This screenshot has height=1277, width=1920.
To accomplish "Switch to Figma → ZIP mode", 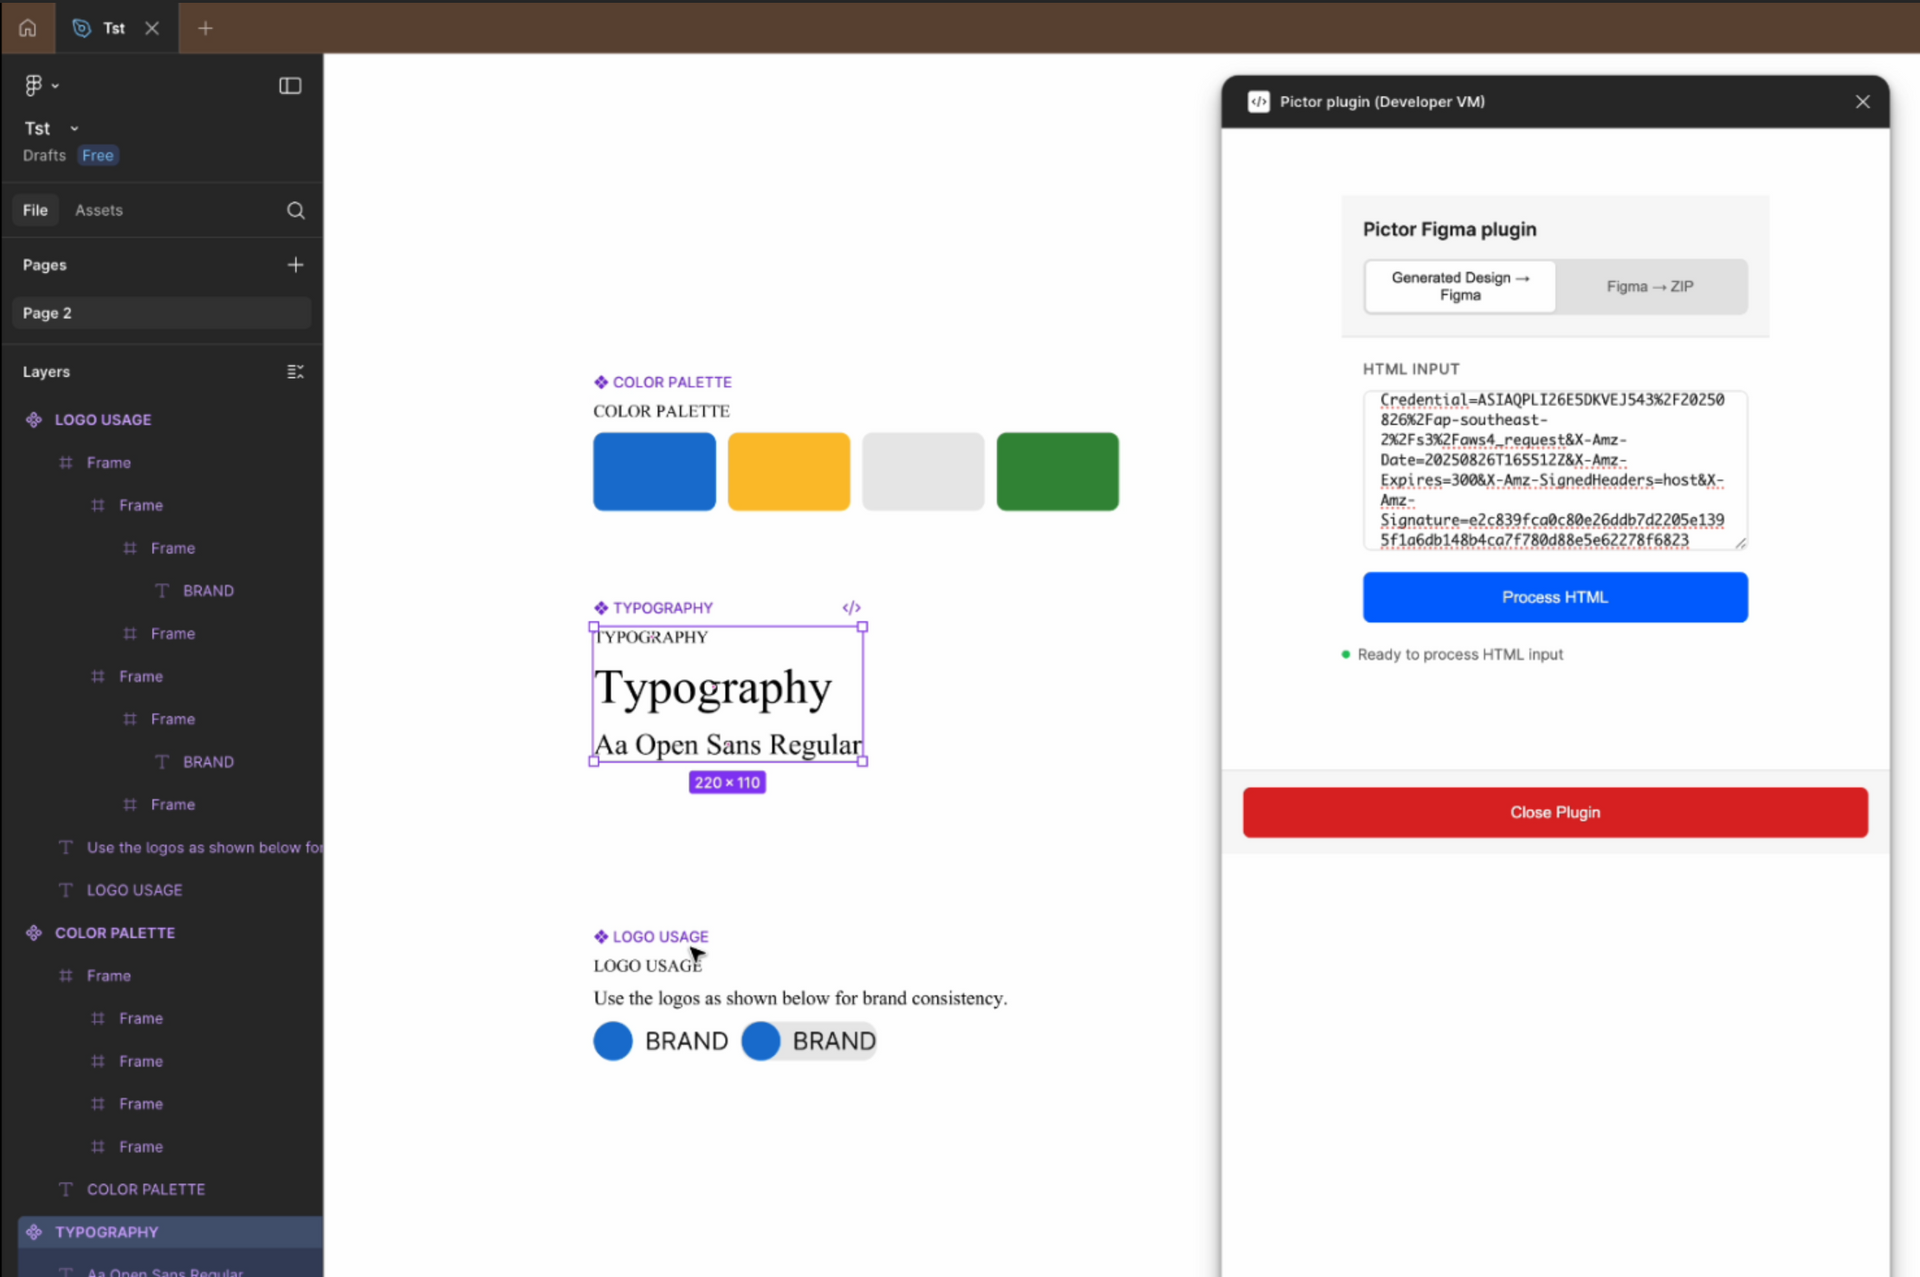I will pos(1650,287).
